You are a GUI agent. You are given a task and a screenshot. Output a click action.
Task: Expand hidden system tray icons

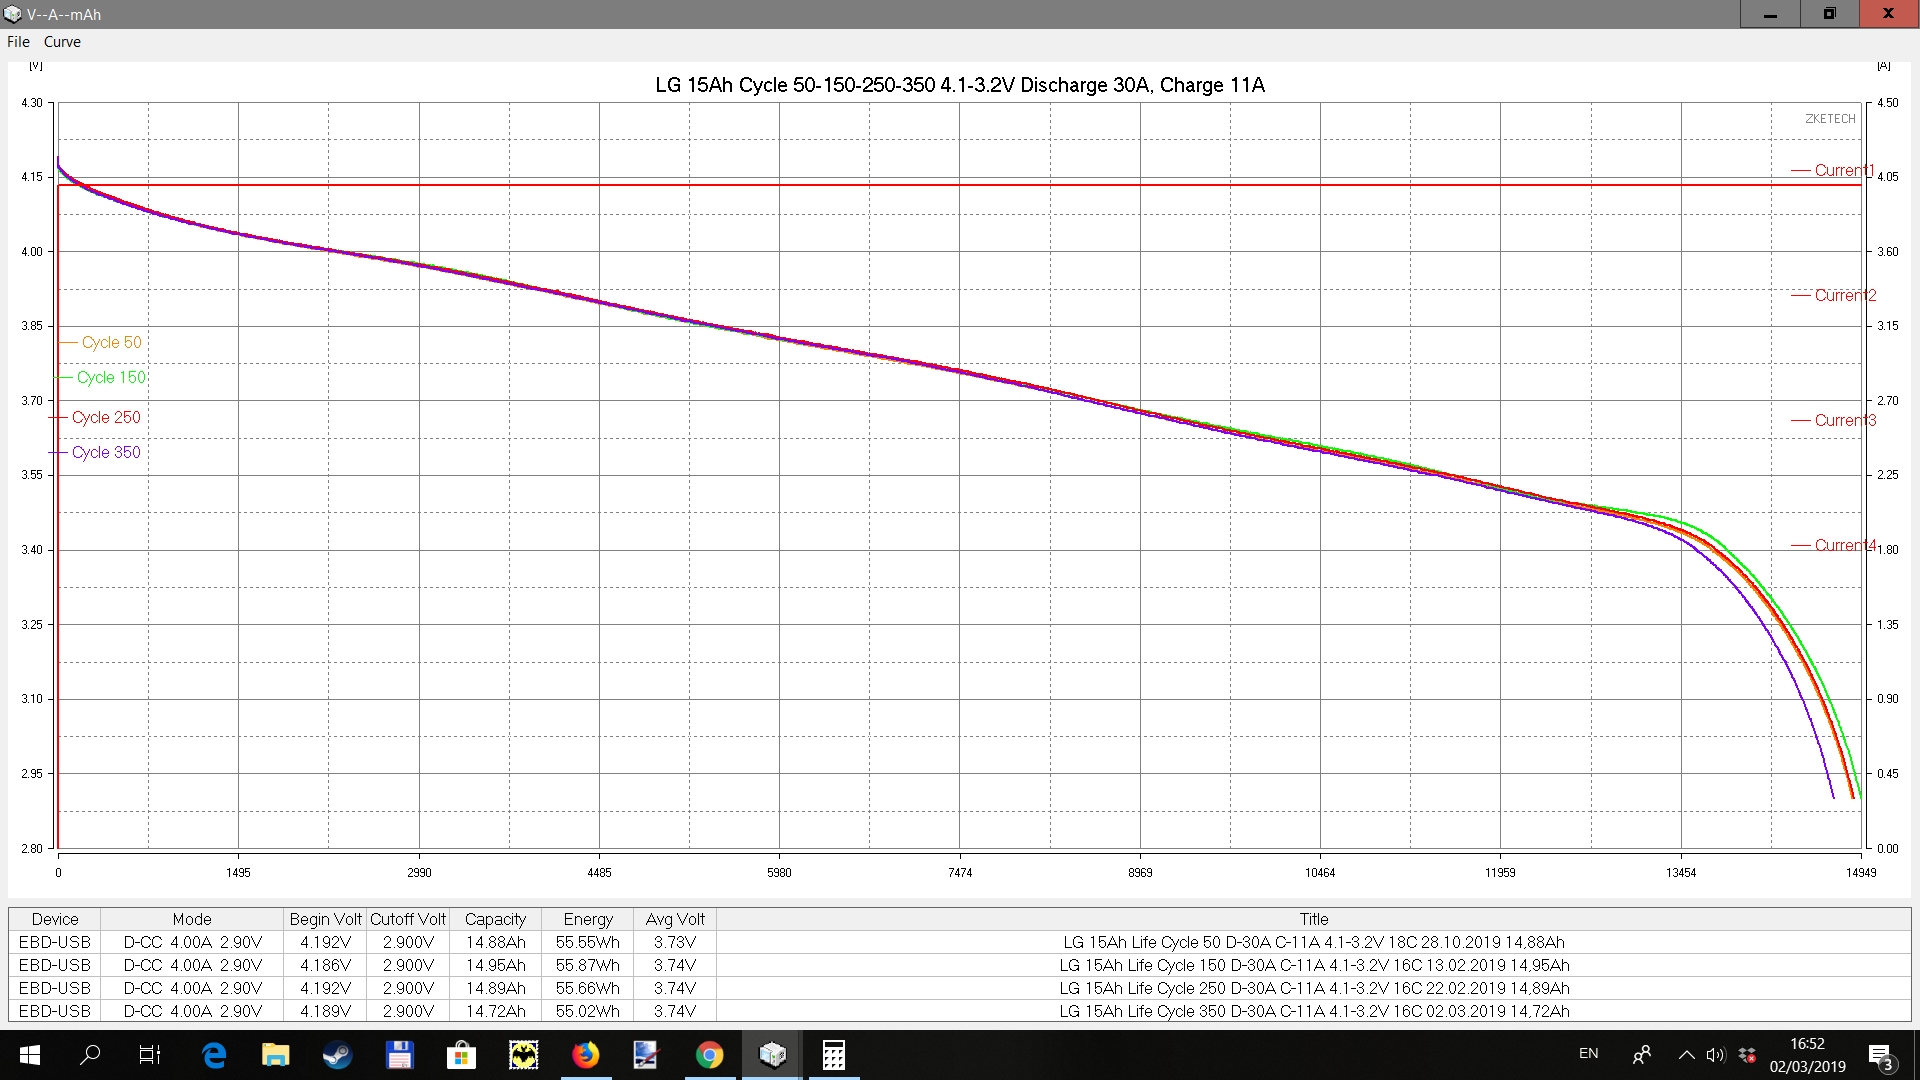point(1686,1054)
